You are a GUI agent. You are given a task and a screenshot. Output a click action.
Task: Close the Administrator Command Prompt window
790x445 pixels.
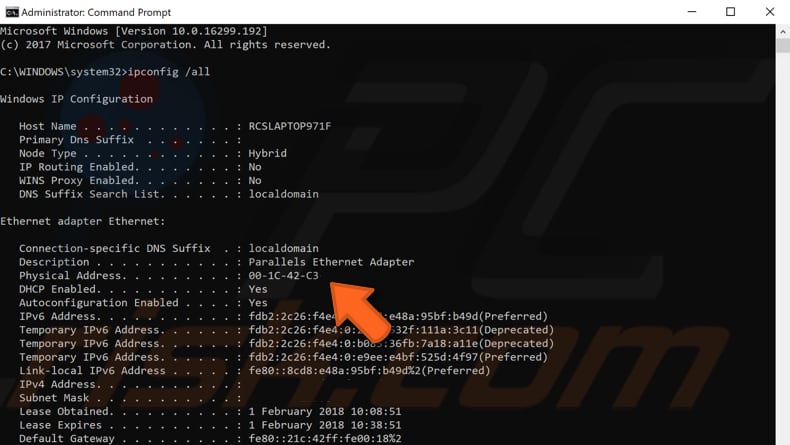[769, 12]
